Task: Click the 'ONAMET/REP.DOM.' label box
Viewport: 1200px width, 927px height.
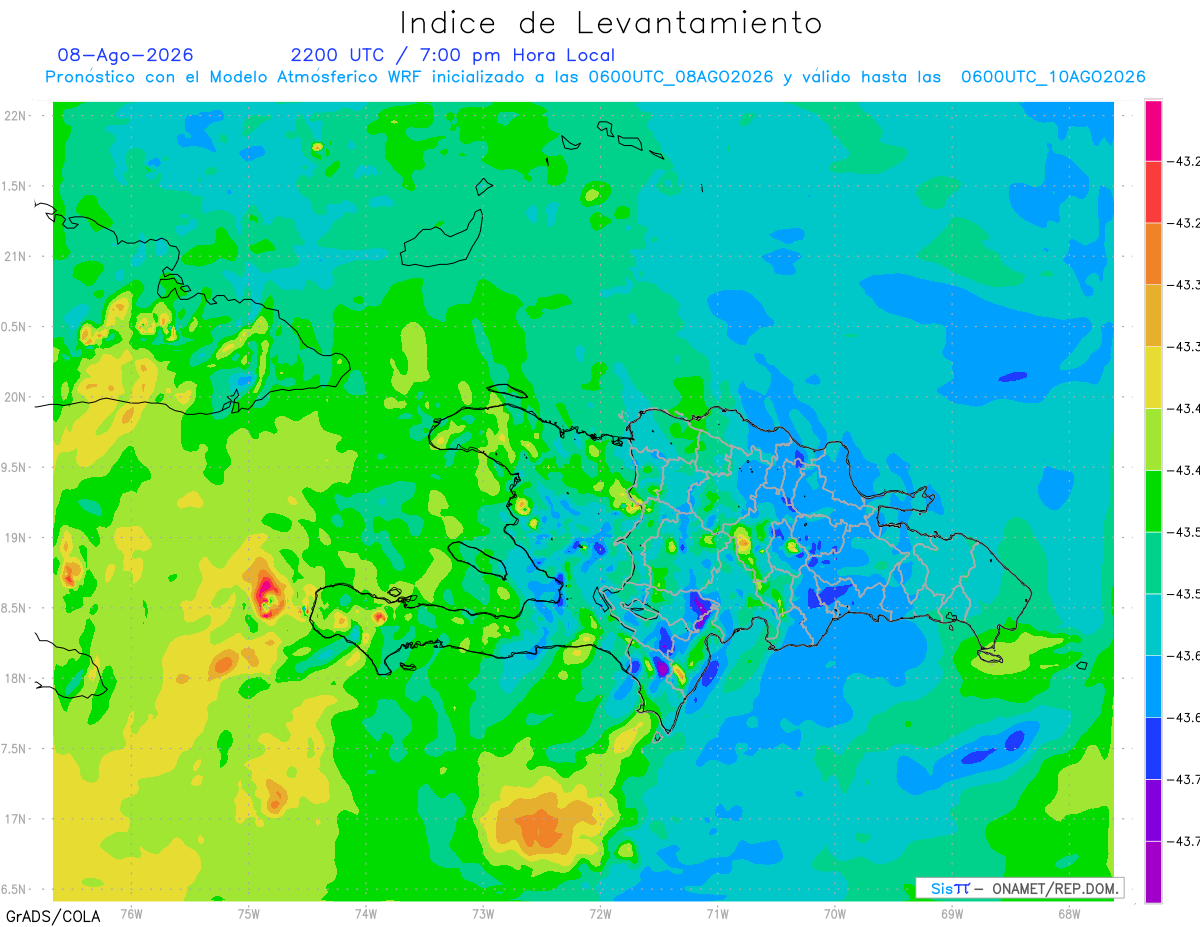Action: (1019, 888)
